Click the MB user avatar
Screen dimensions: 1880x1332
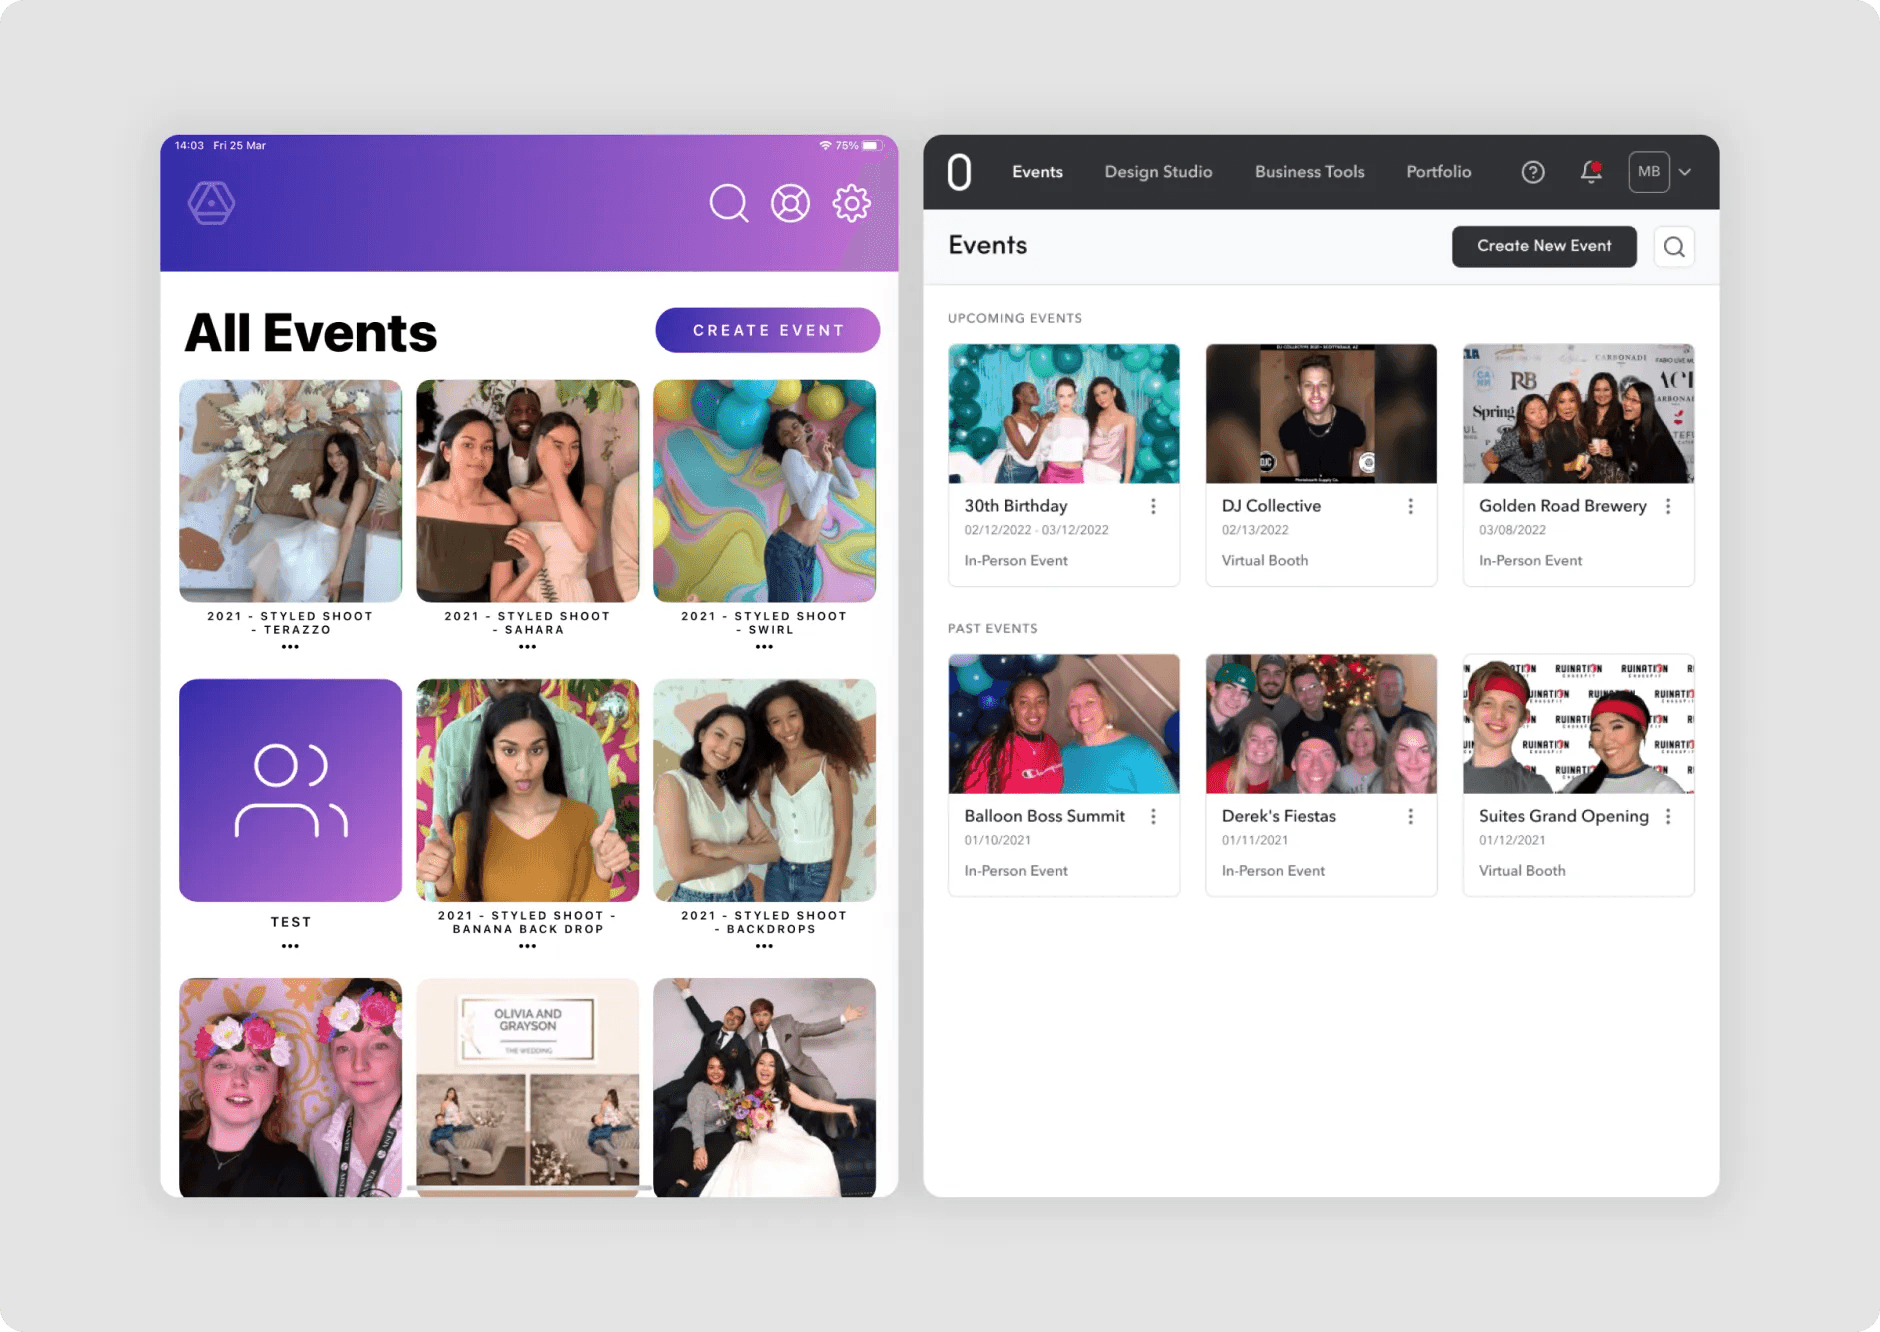click(1649, 172)
